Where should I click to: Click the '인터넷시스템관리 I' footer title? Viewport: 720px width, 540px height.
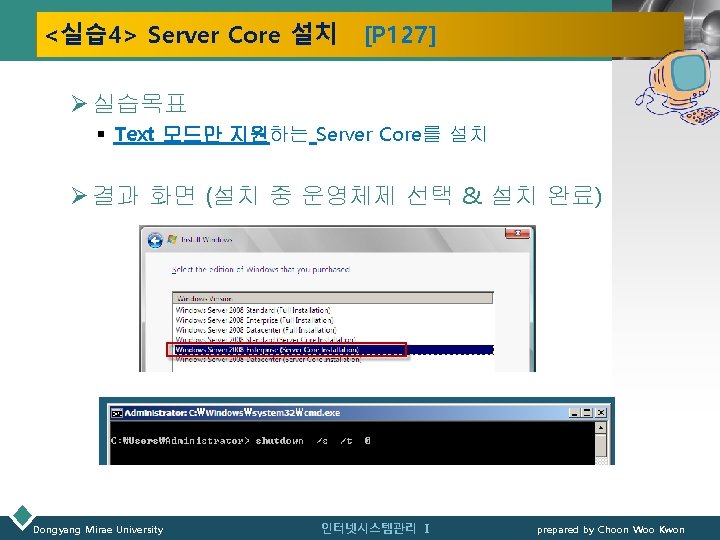tap(376, 529)
